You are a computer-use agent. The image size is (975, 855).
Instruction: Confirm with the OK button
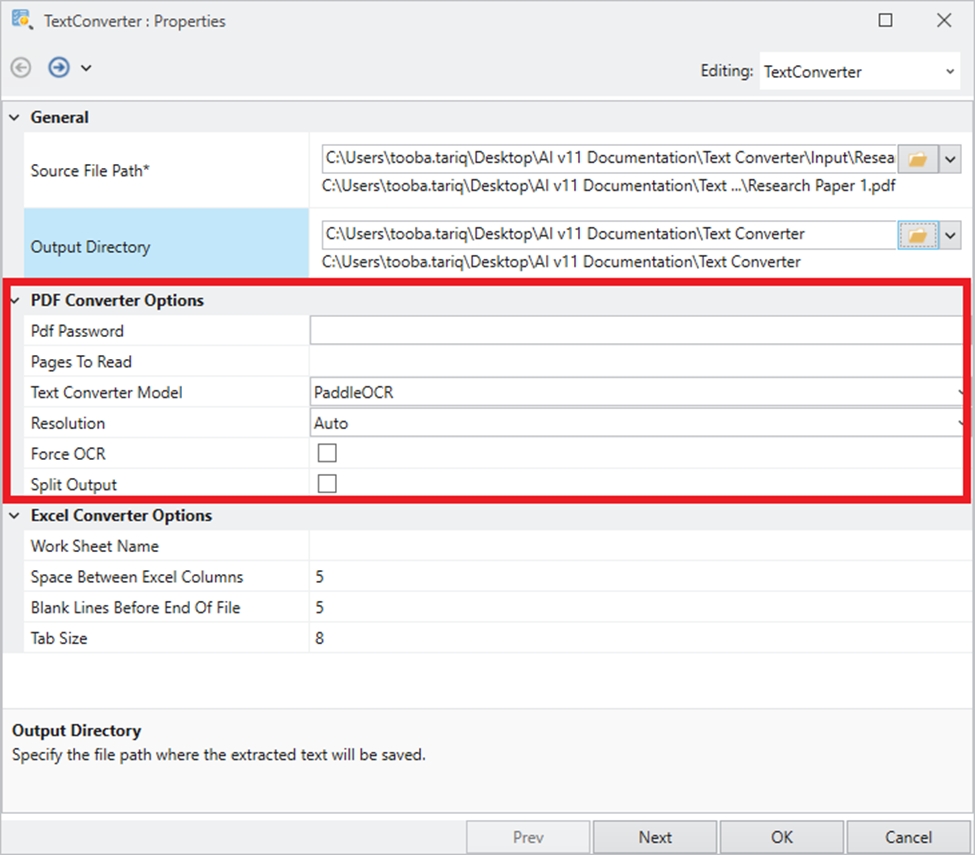point(782,837)
